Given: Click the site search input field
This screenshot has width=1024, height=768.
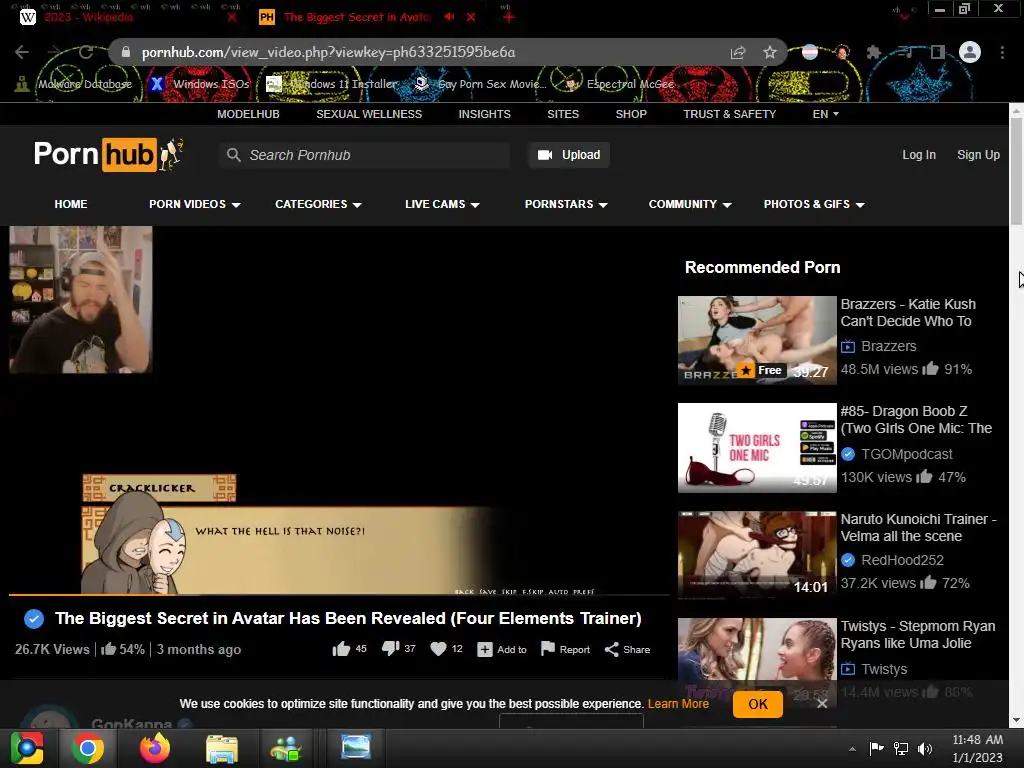Looking at the screenshot, I should (x=364, y=155).
